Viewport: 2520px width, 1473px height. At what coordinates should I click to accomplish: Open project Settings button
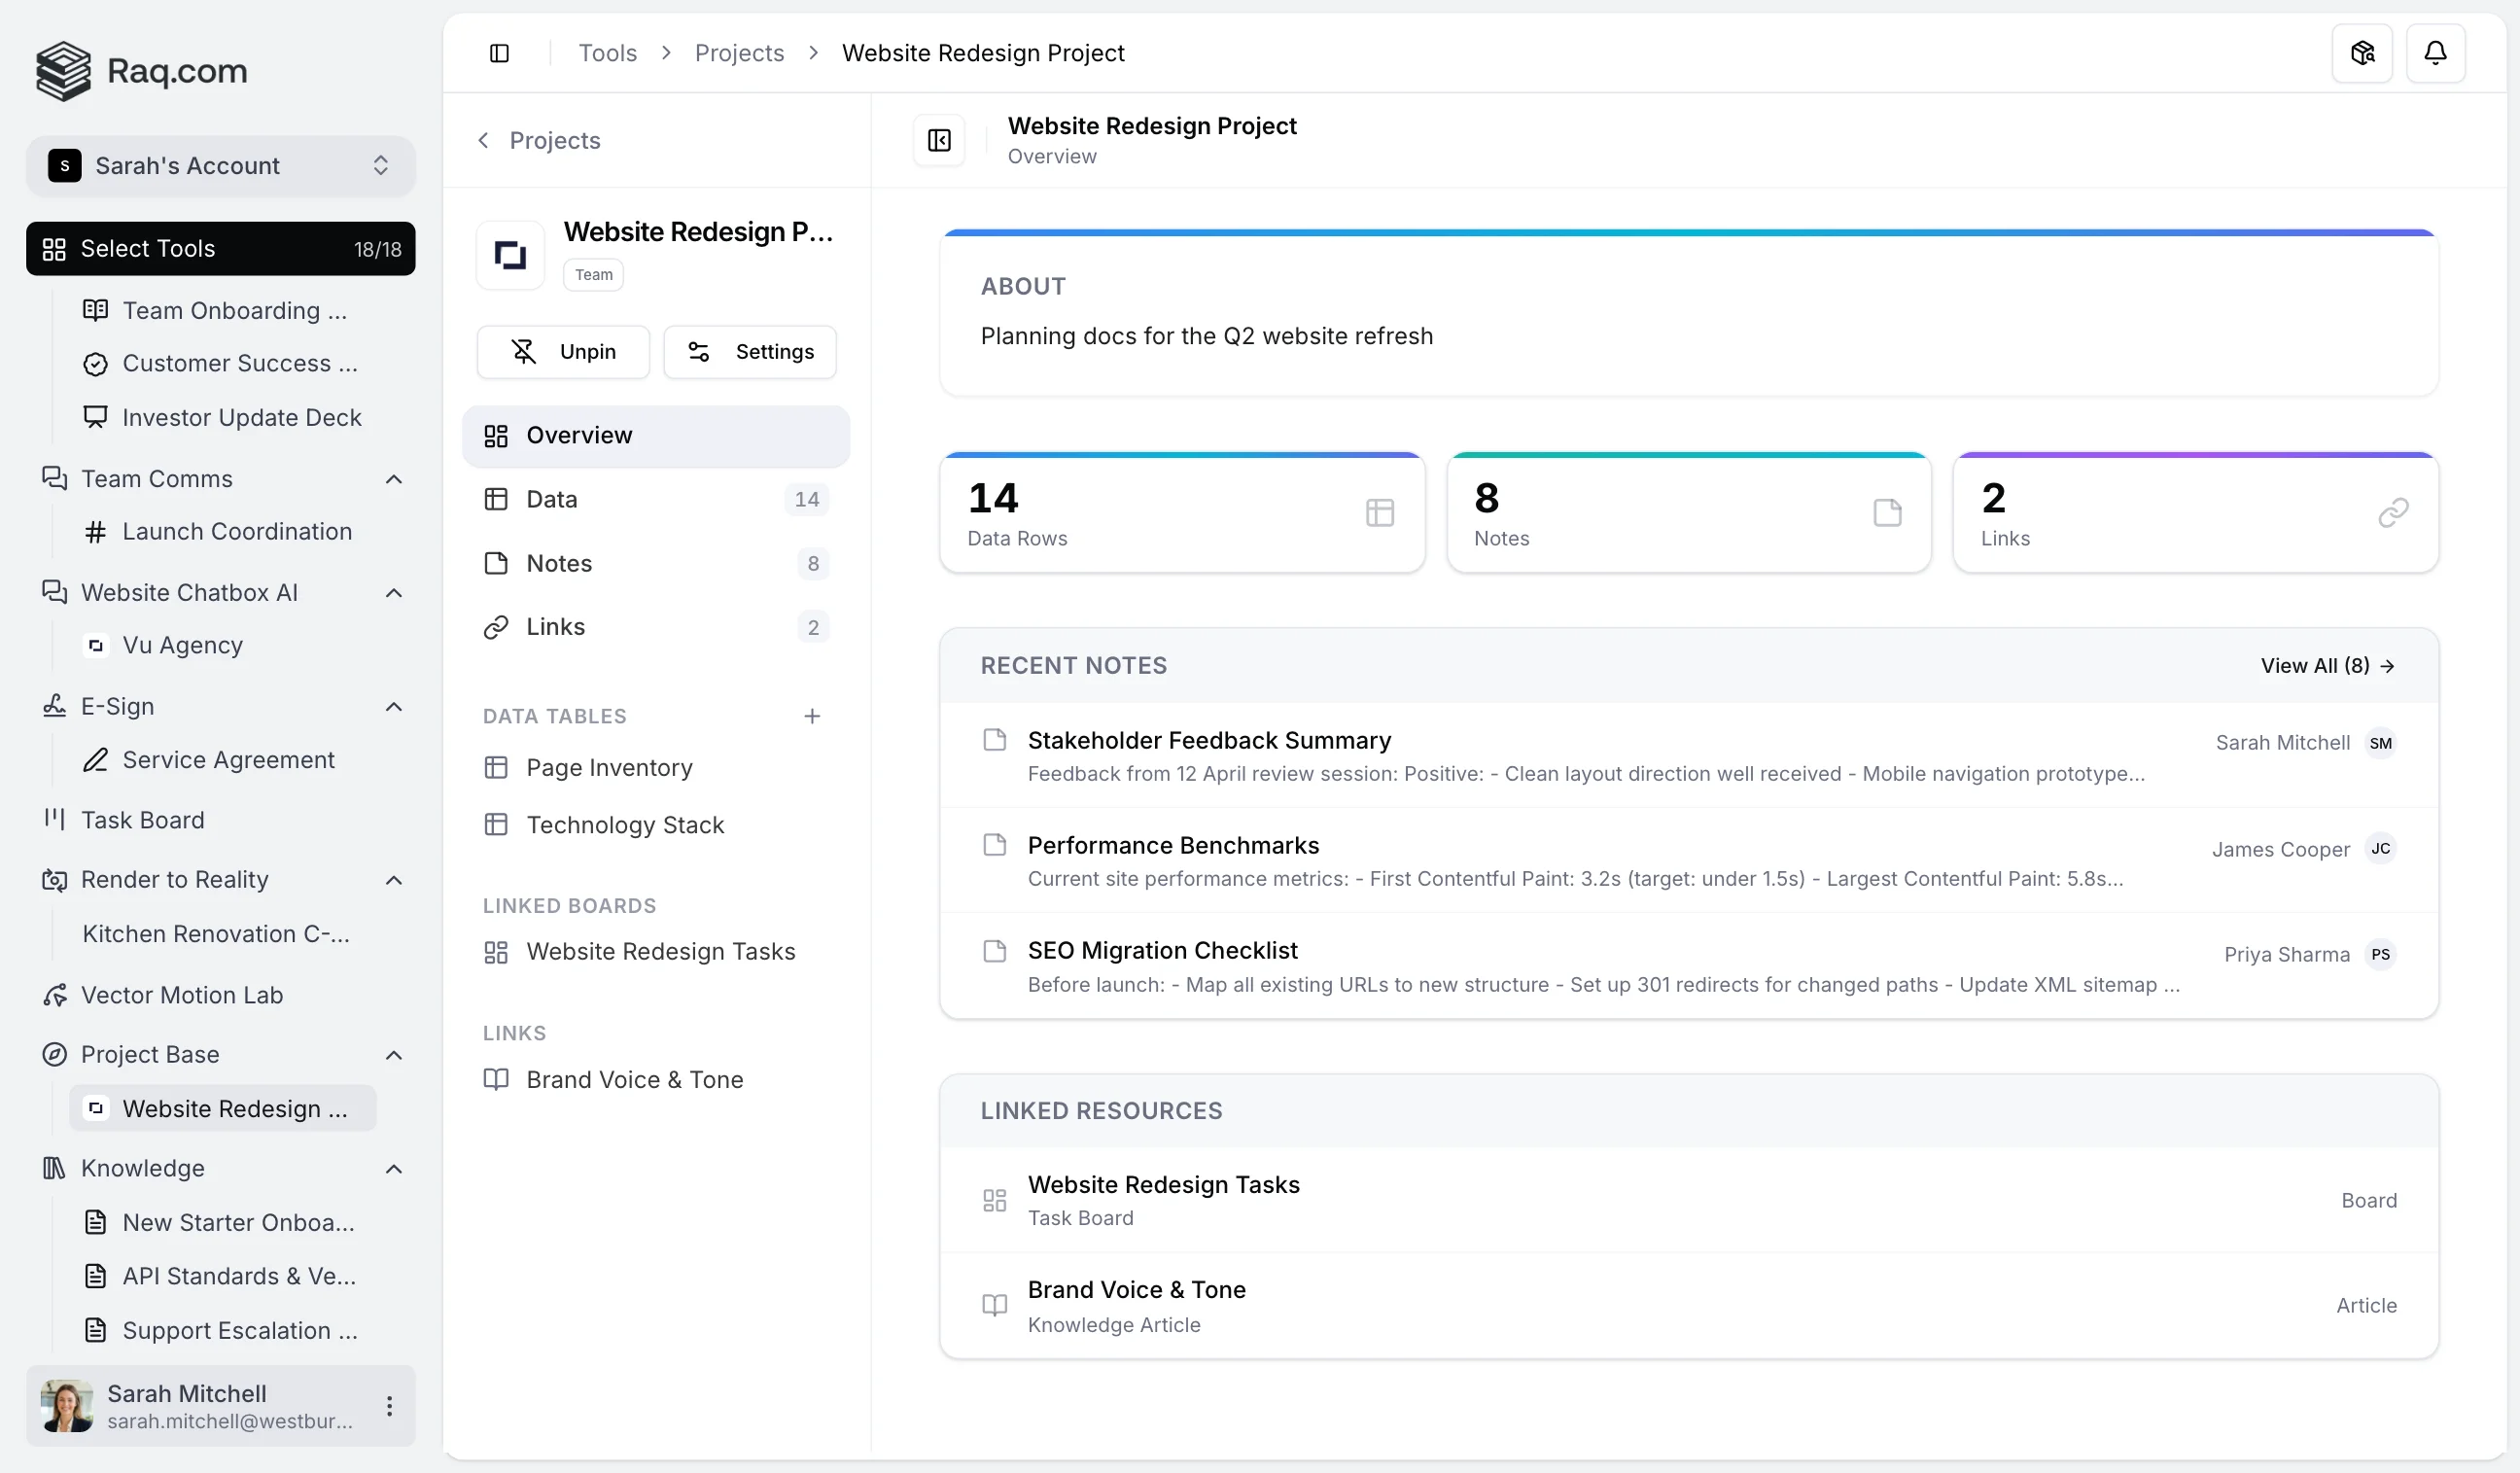point(750,352)
